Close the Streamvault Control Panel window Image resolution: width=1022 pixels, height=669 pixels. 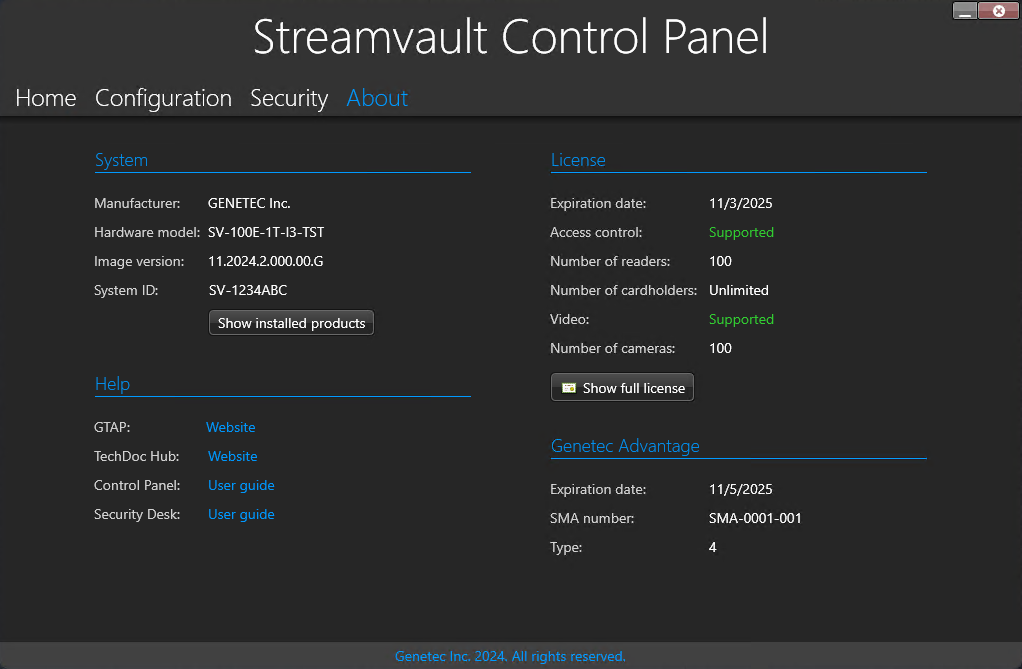[x=998, y=10]
